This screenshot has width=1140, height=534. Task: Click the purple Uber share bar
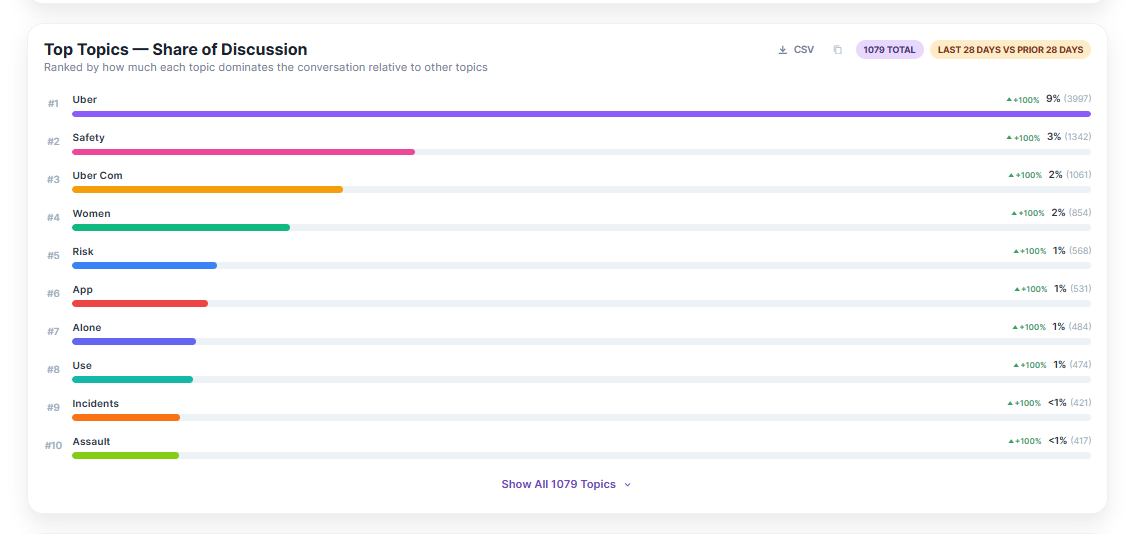581,114
